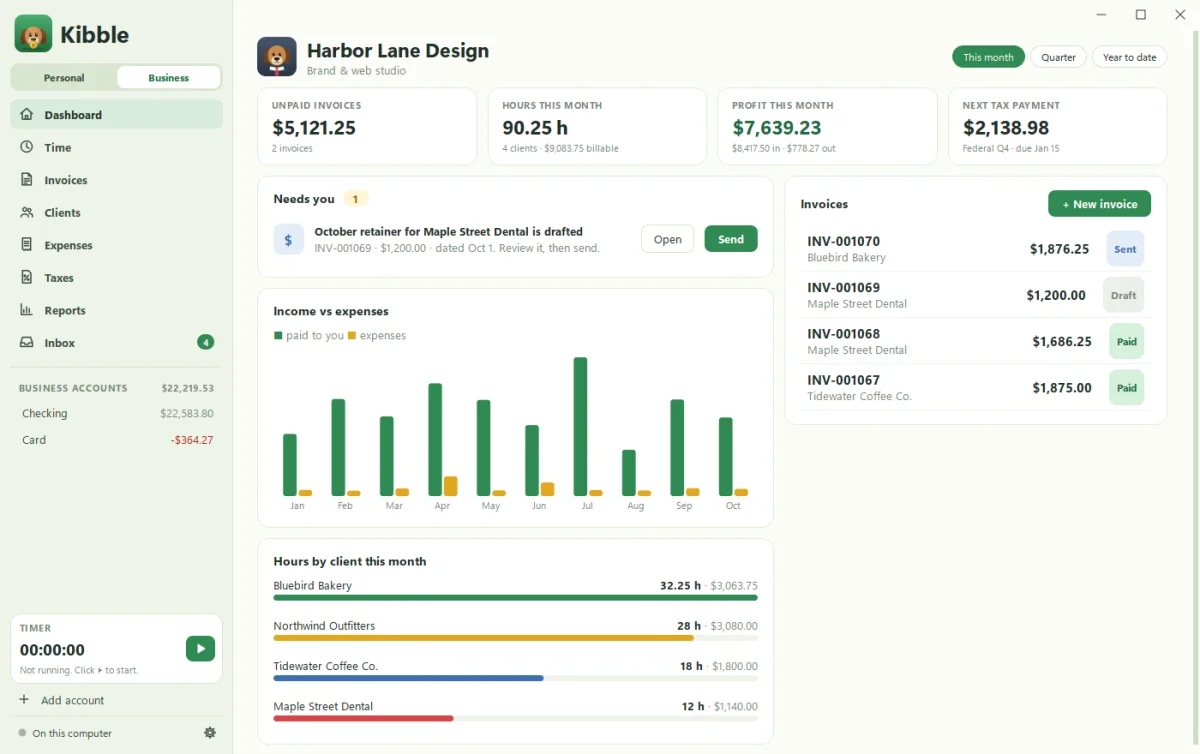Screen dimensions: 1200x754
Task: Go to the Time section
Action: coord(116,147)
